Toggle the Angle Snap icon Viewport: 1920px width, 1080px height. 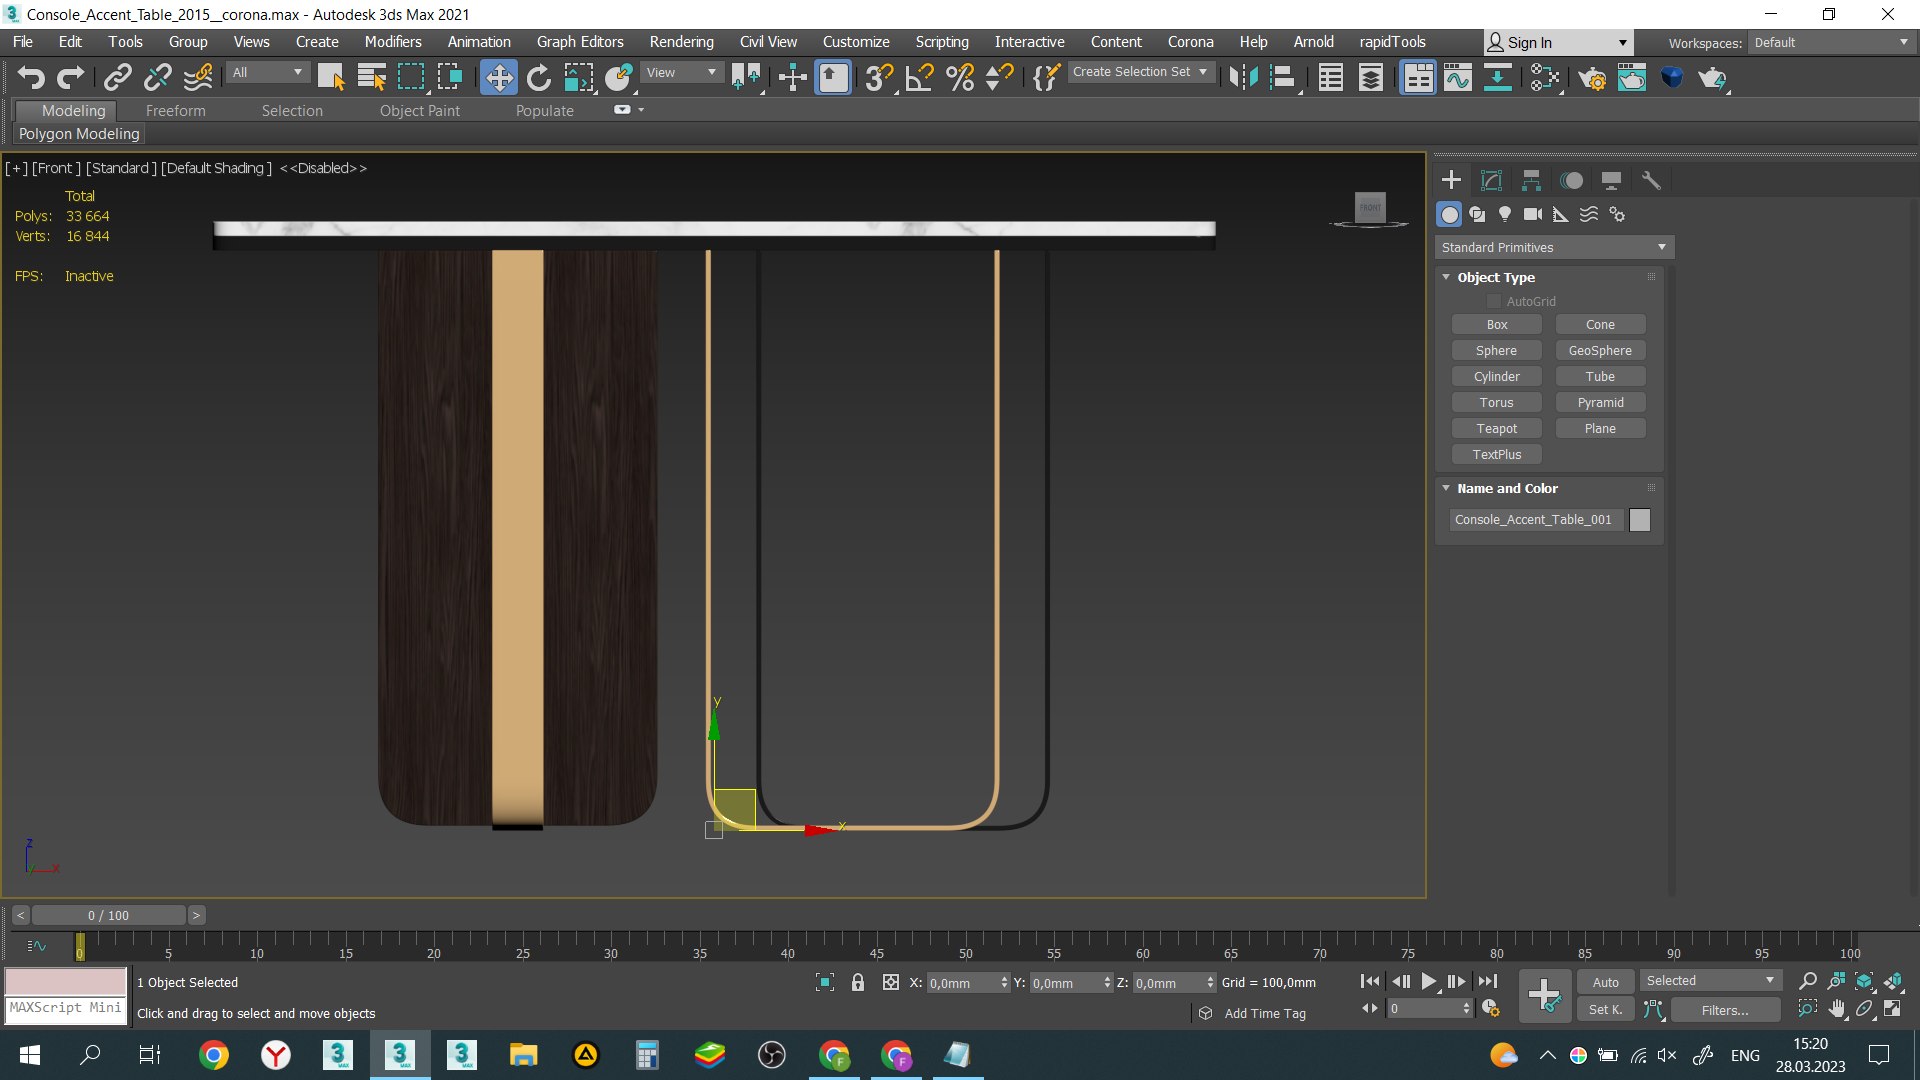[x=919, y=77]
